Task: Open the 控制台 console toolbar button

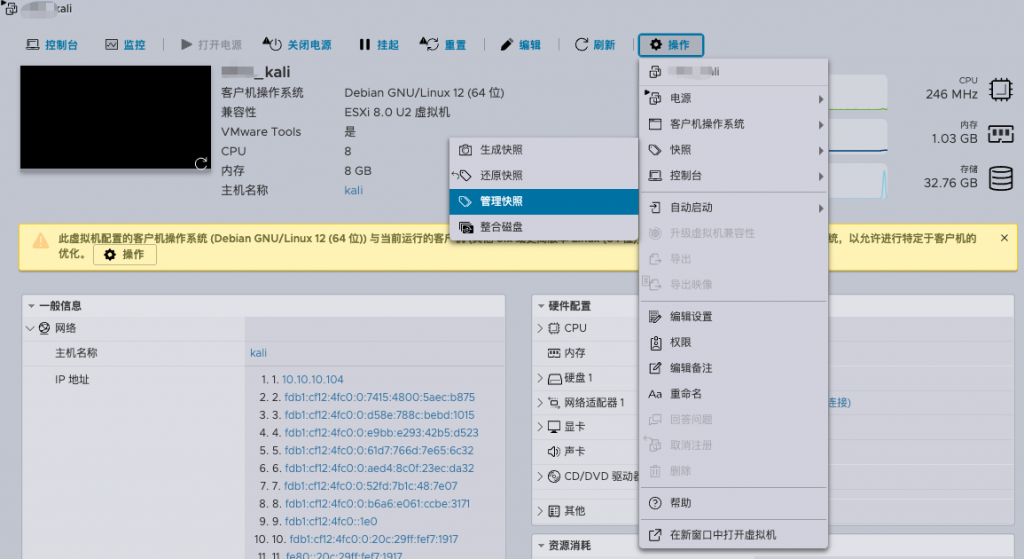Action: (x=52, y=44)
